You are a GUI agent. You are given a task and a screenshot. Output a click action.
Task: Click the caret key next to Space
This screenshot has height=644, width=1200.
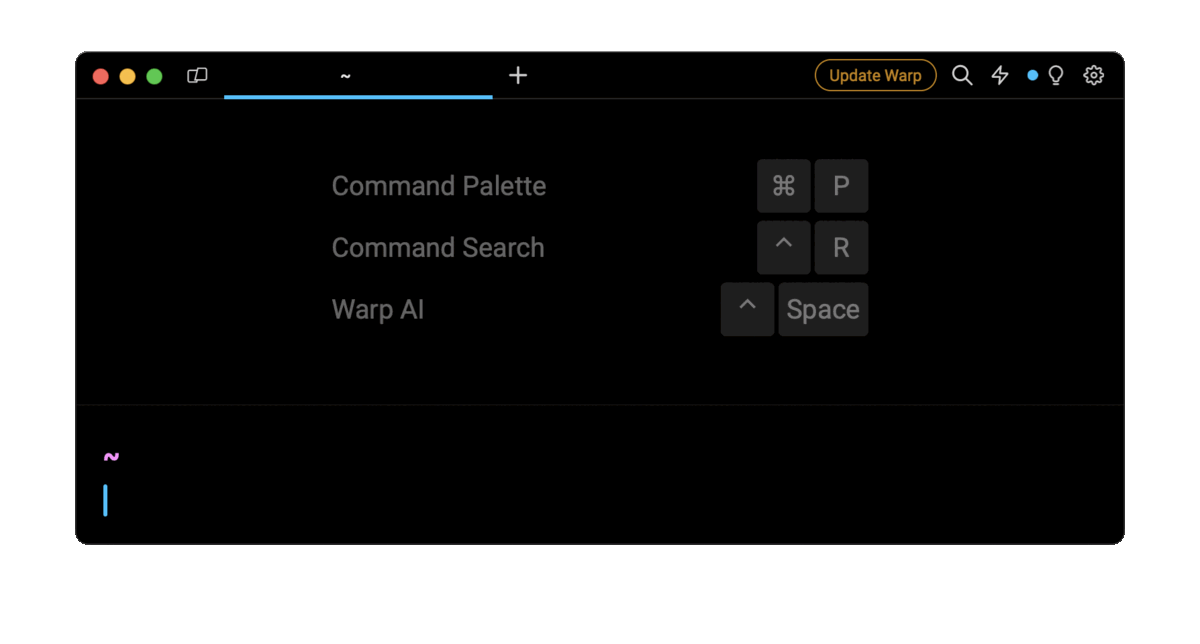(x=747, y=309)
